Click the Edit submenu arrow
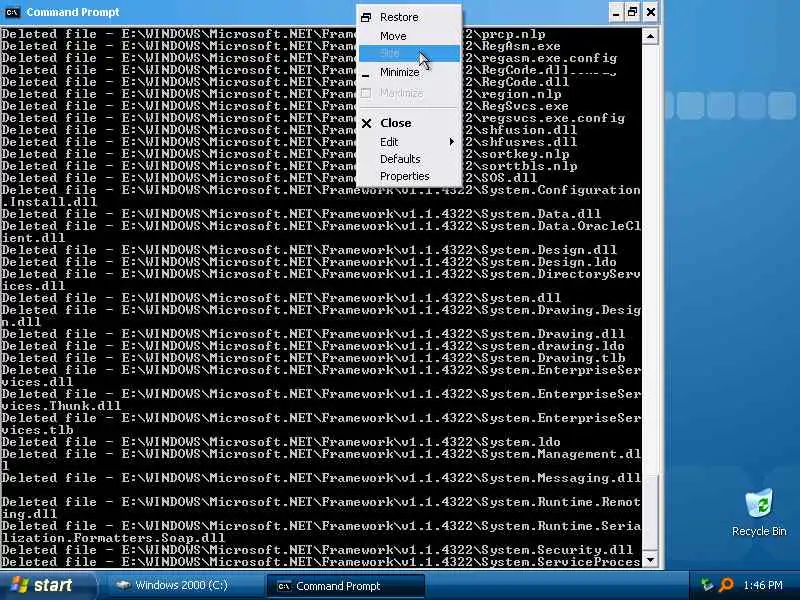This screenshot has width=800, height=600. tap(452, 142)
